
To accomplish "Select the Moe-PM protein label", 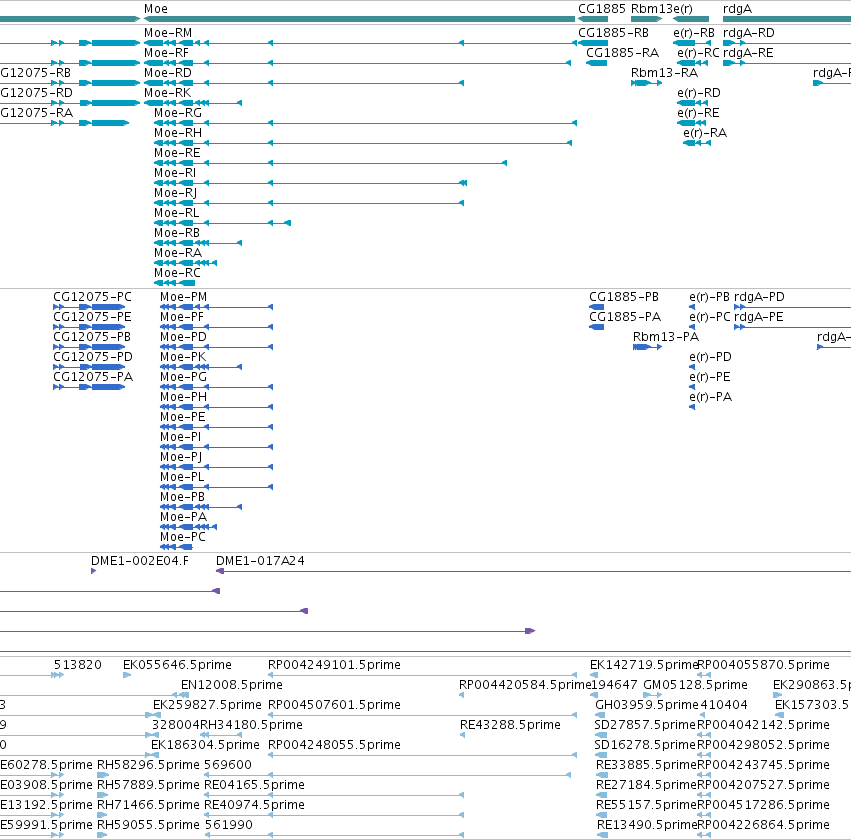I will (x=183, y=297).
